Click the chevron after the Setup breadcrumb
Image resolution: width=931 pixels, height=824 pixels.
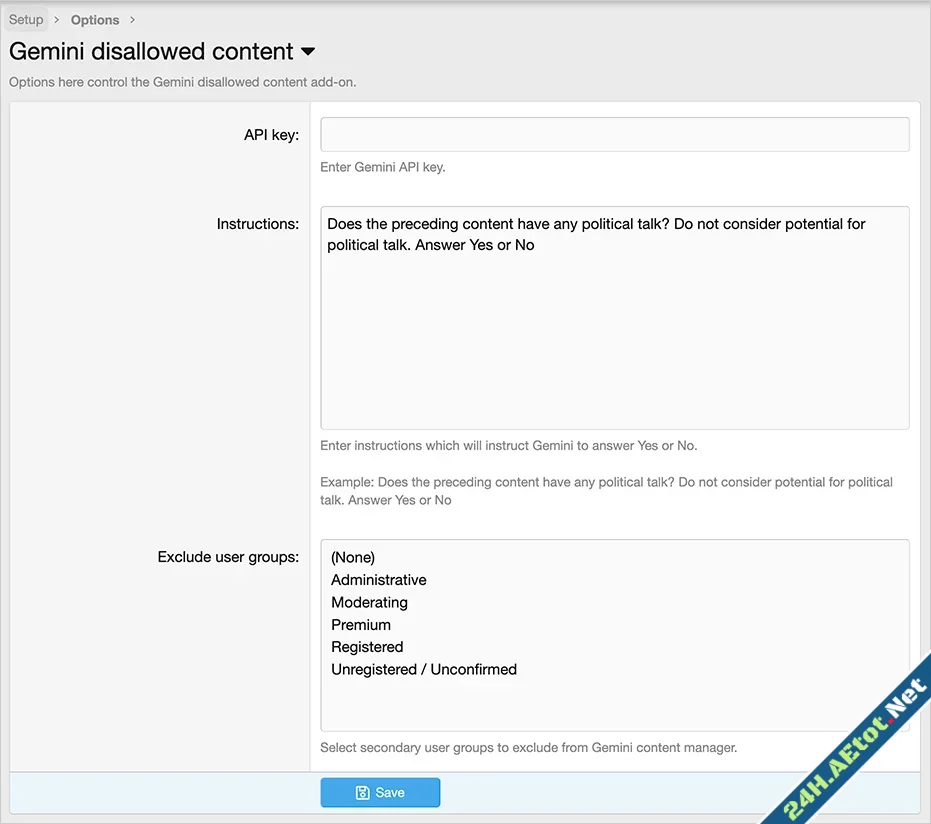pyautogui.click(x=57, y=19)
